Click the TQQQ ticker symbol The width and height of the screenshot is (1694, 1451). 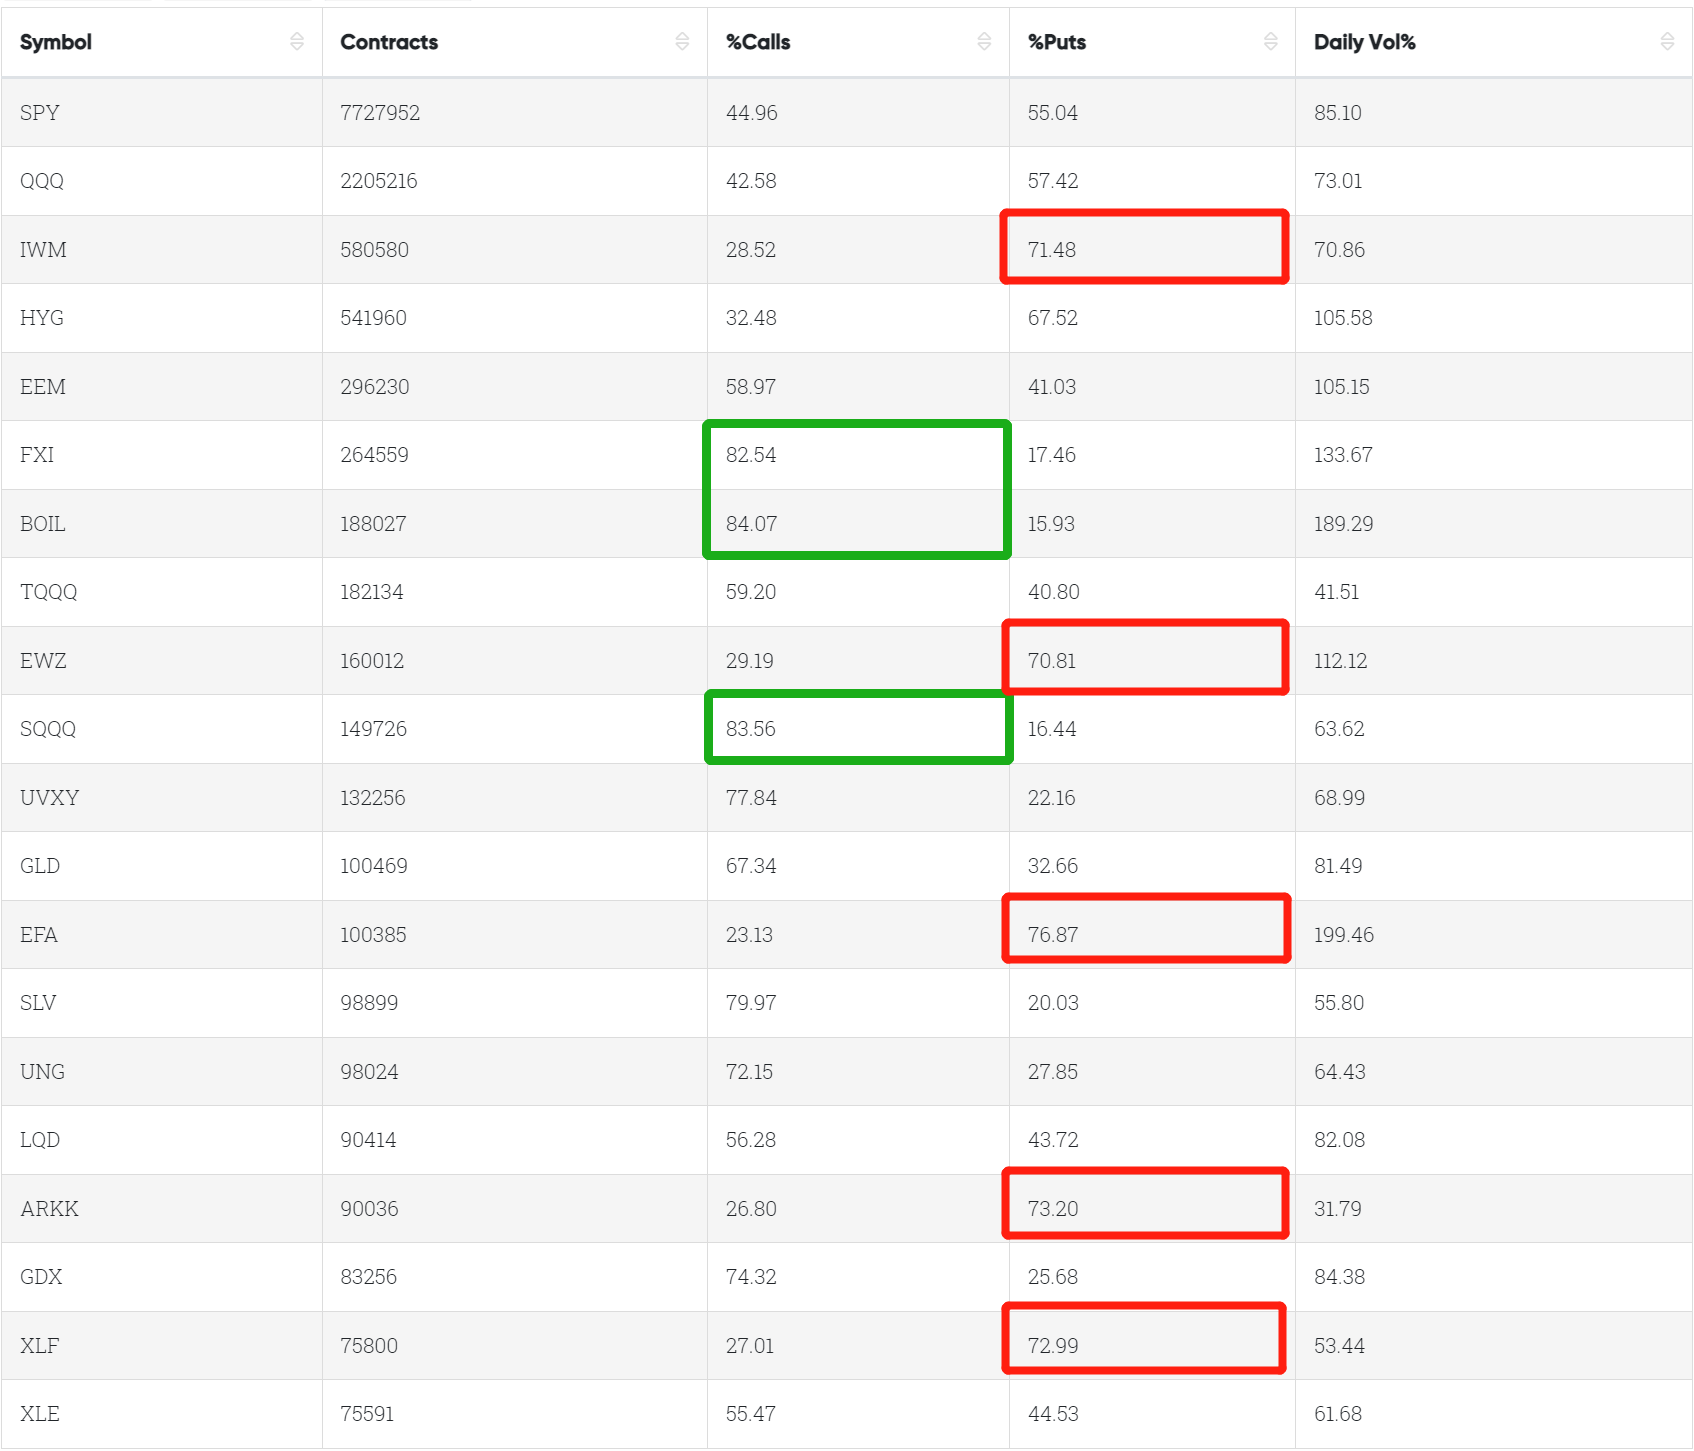tap(48, 592)
